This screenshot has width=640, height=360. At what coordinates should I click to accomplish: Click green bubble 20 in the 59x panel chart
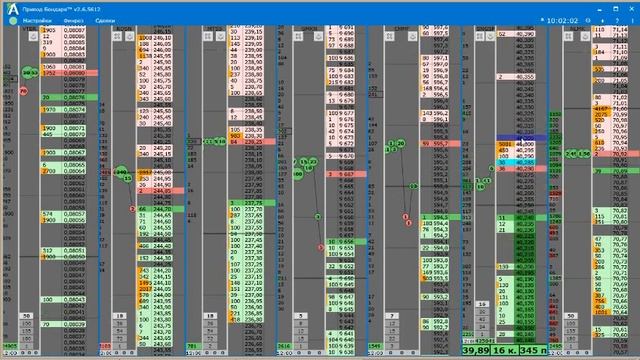(x=401, y=143)
